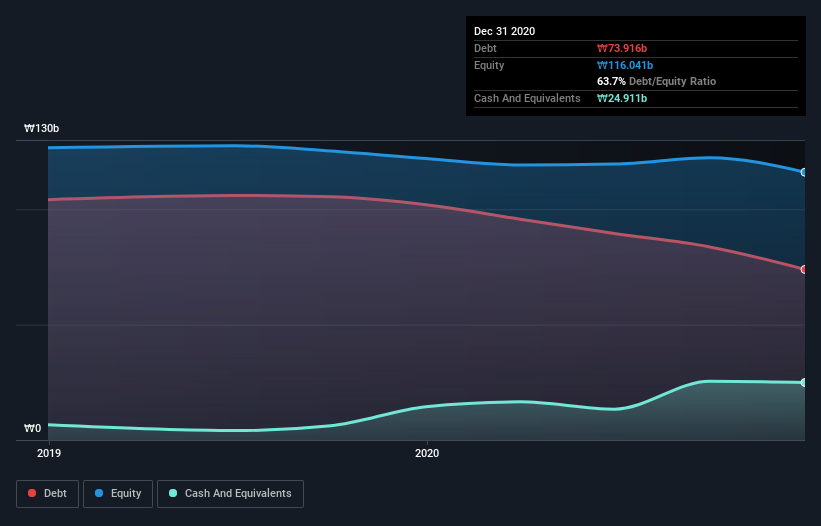
Task: Click the Equity label in tooltip
Action: click(x=489, y=65)
